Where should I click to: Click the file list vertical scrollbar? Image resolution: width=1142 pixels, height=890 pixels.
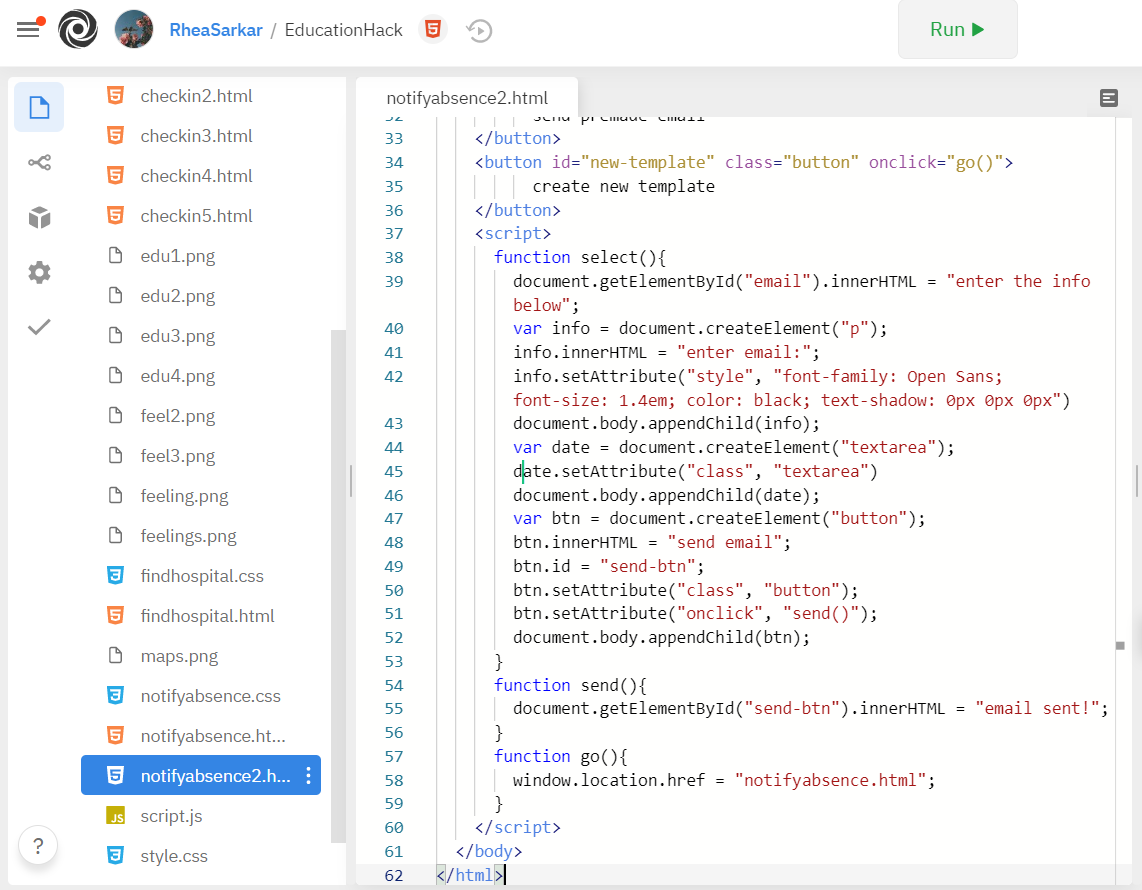coord(338,586)
